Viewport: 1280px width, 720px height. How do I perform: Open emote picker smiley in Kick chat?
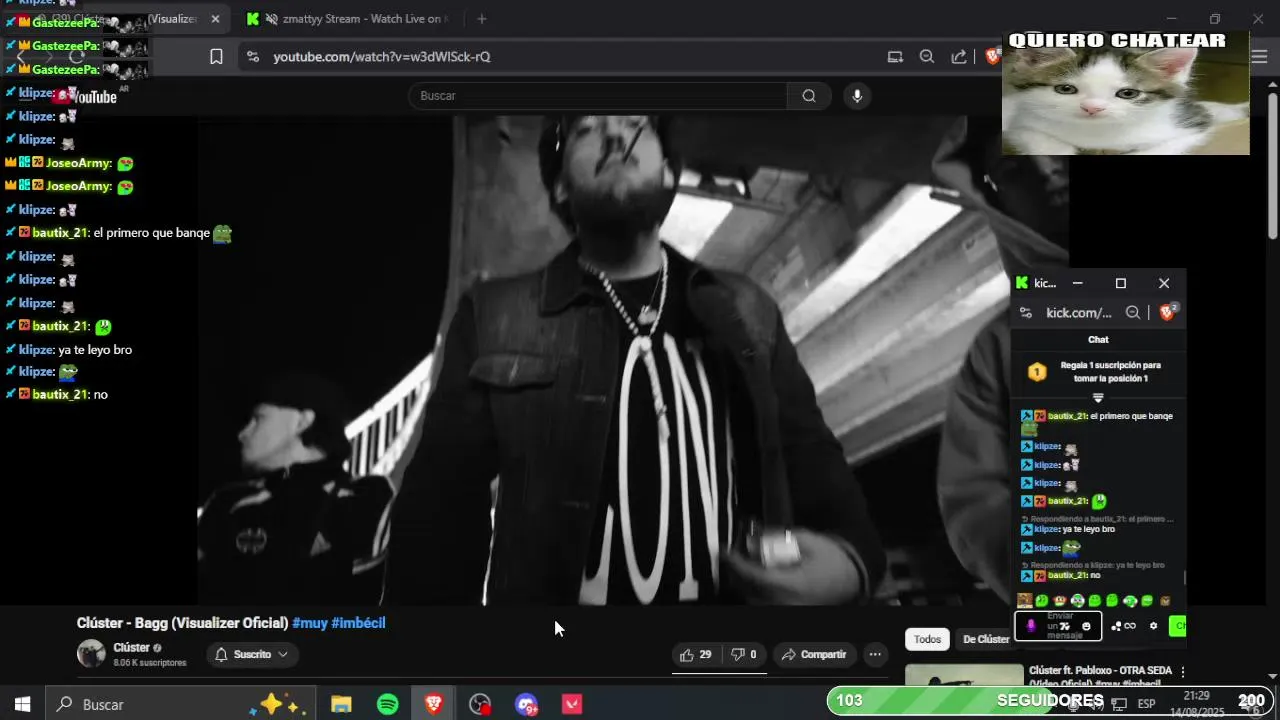pos(1087,626)
